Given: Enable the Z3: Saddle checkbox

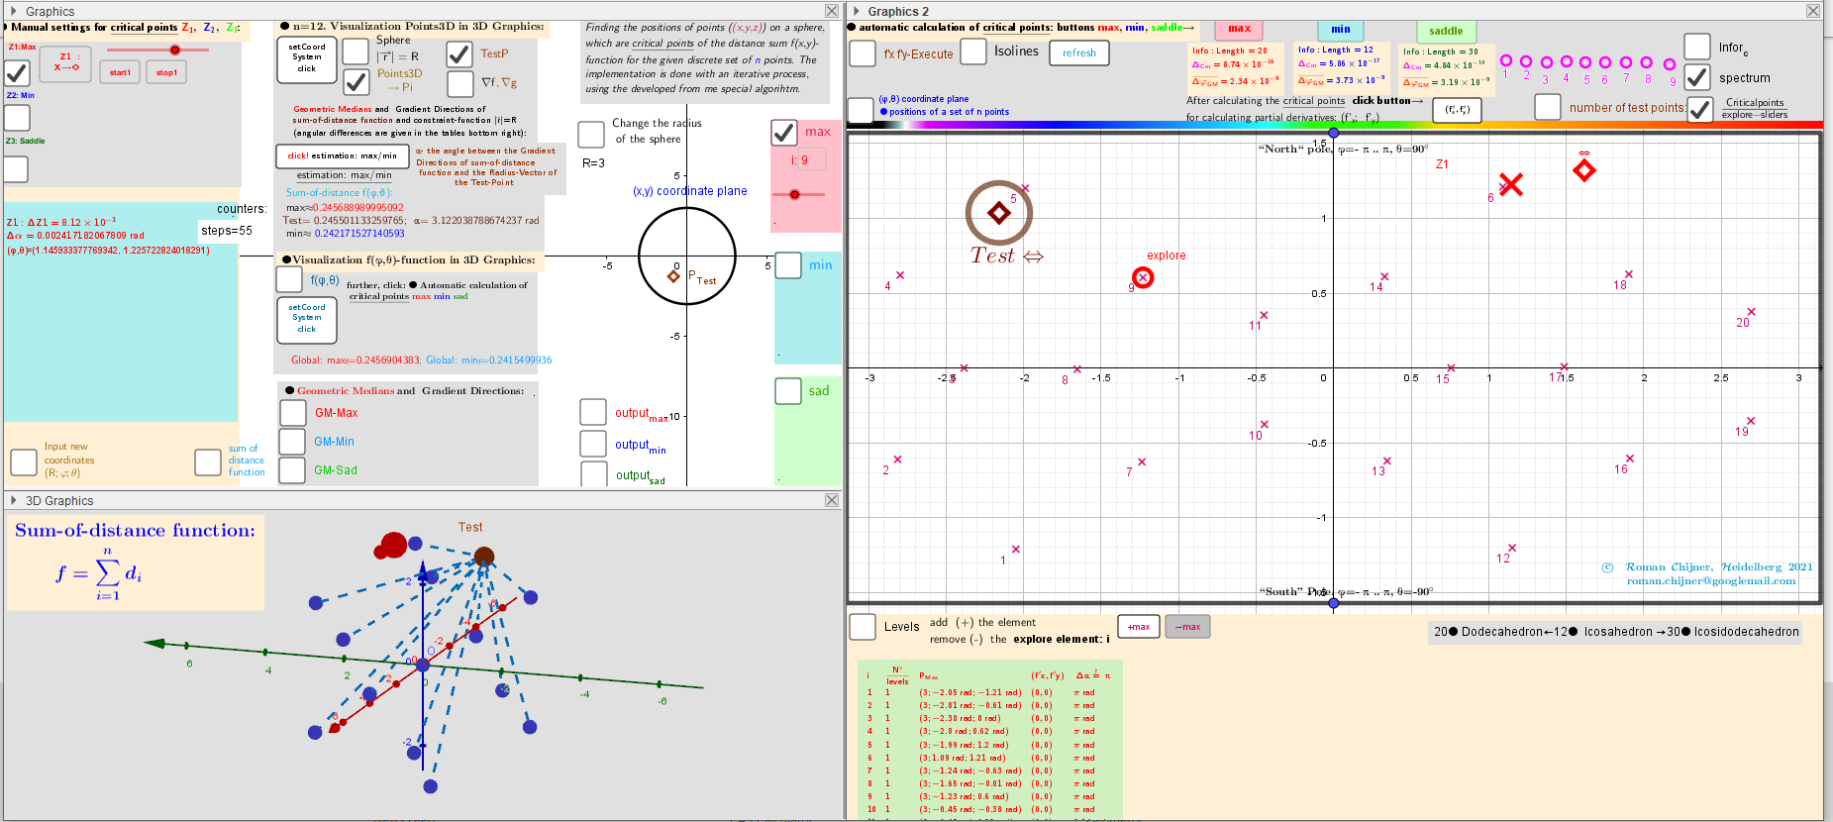Looking at the screenshot, I should (16, 169).
